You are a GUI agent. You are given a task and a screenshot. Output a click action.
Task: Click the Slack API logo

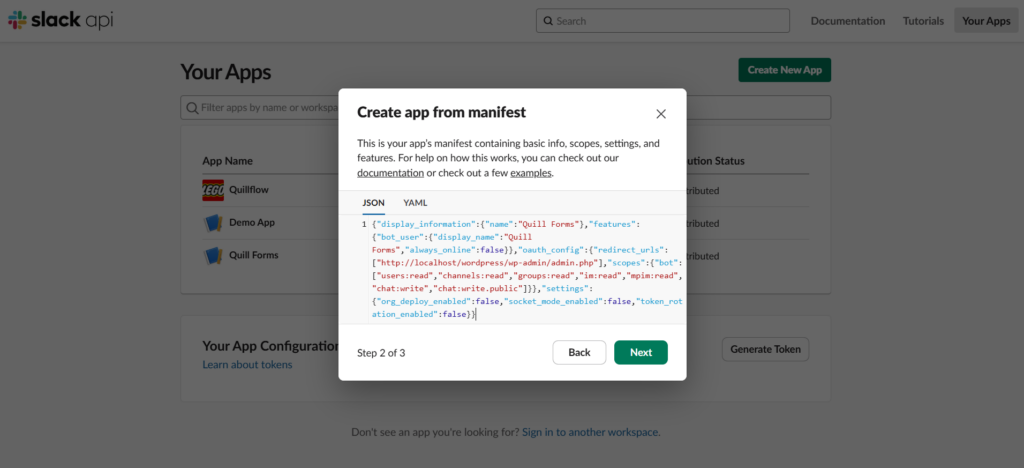pyautogui.click(x=60, y=20)
